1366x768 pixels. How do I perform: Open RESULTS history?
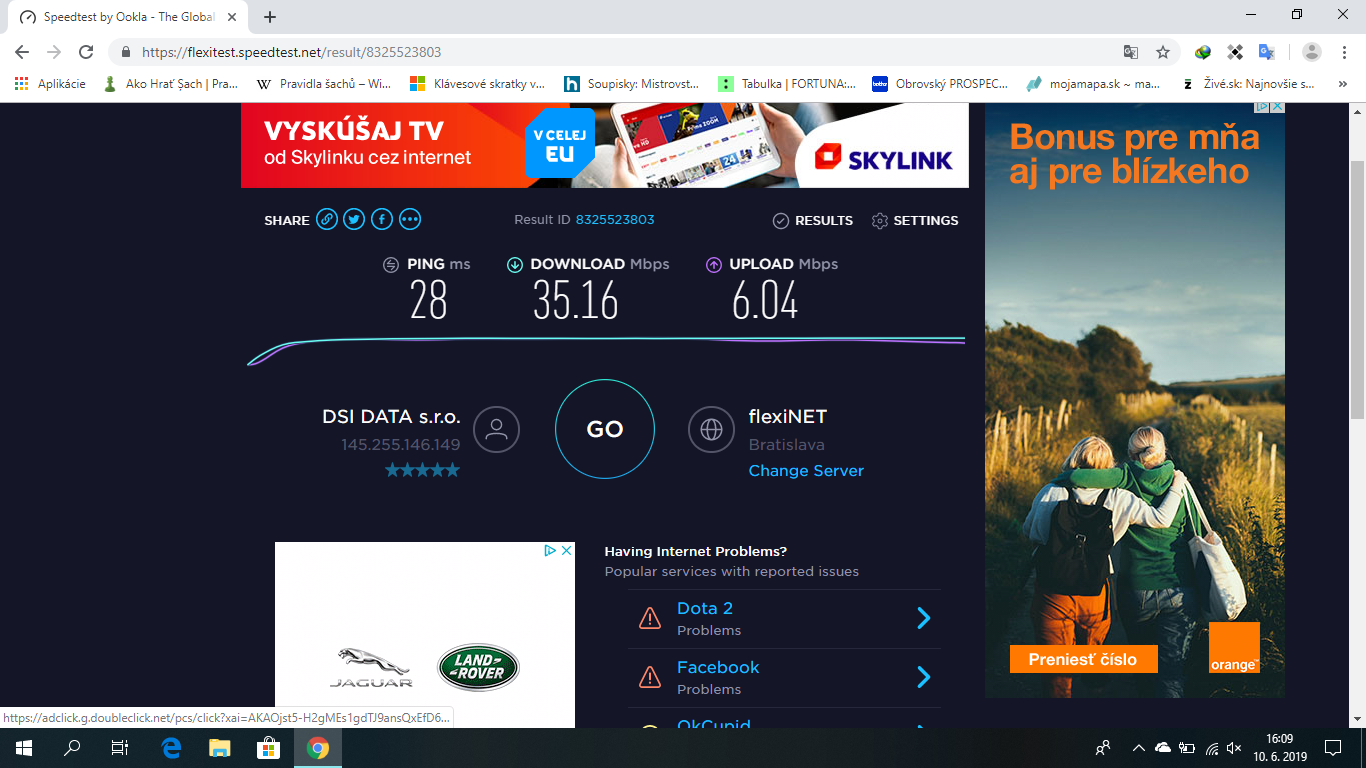tap(813, 220)
